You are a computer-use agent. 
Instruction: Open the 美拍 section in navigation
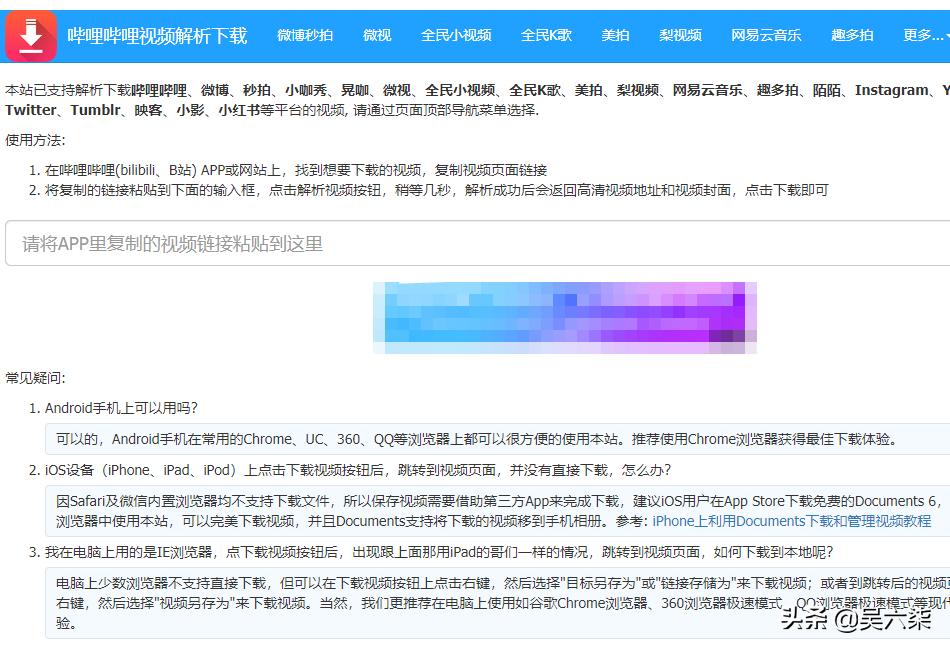(x=616, y=34)
